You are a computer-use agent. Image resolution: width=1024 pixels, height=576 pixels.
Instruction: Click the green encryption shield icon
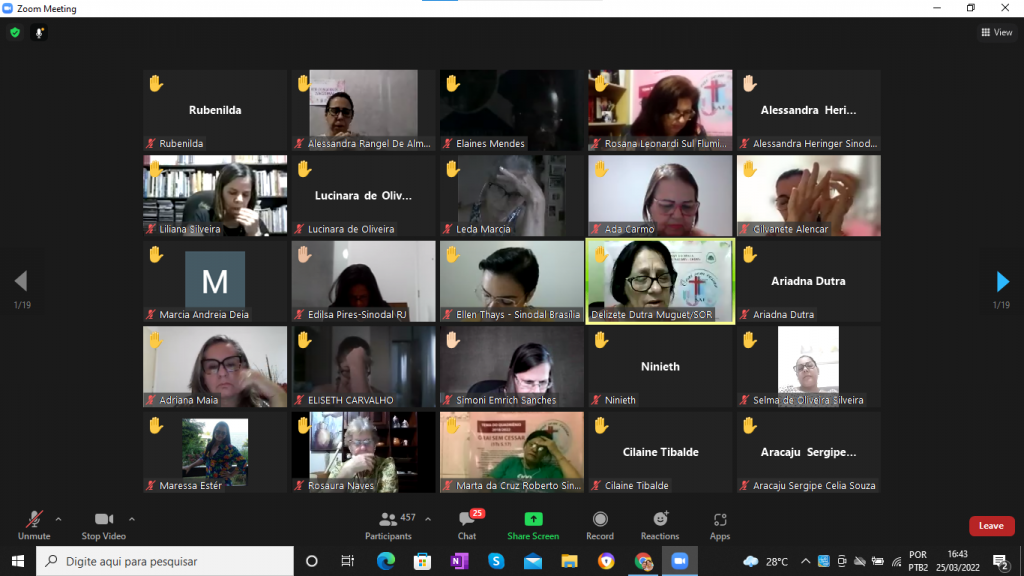coord(15,32)
